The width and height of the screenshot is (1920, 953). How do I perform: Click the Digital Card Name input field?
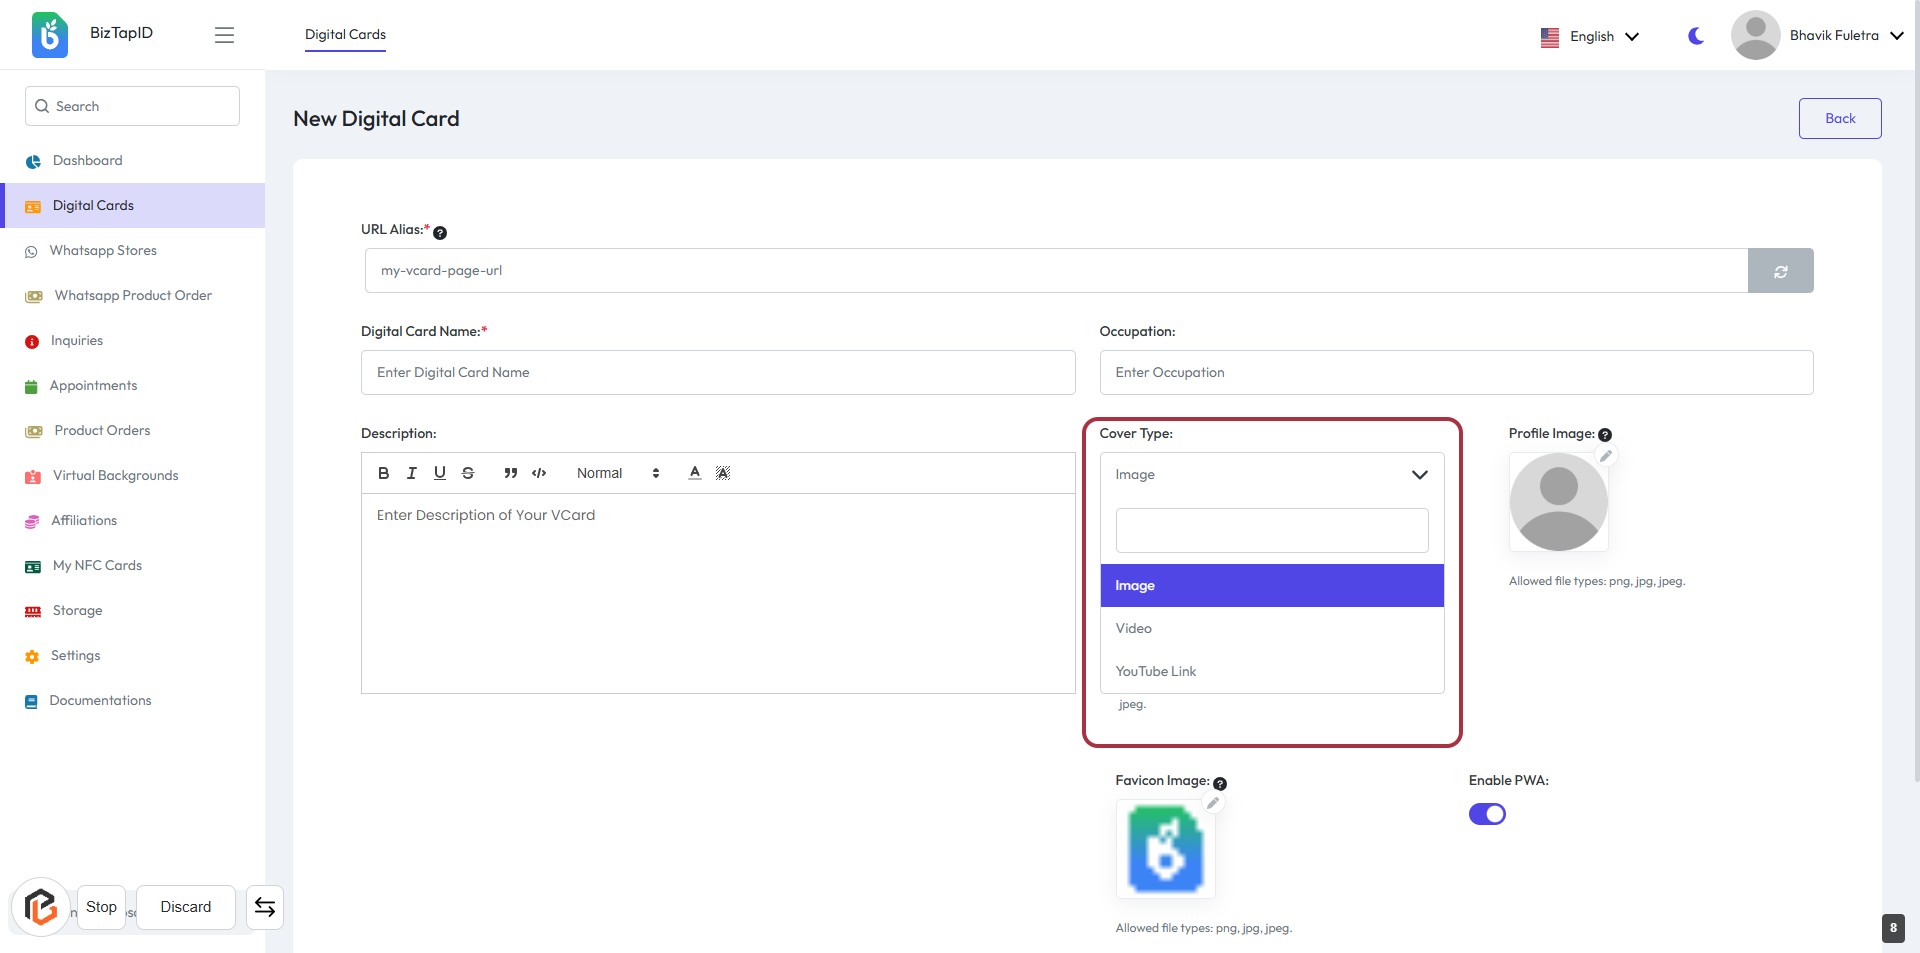[x=717, y=372]
